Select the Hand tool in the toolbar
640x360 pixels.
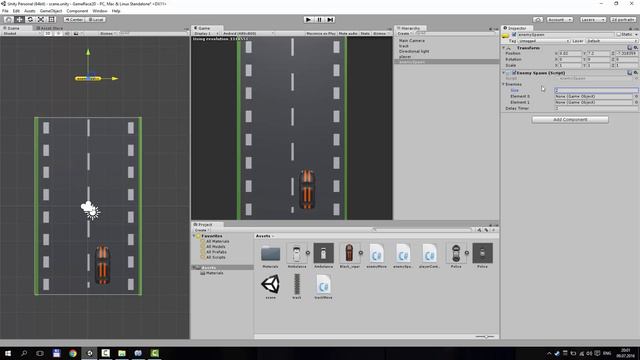click(x=8, y=20)
